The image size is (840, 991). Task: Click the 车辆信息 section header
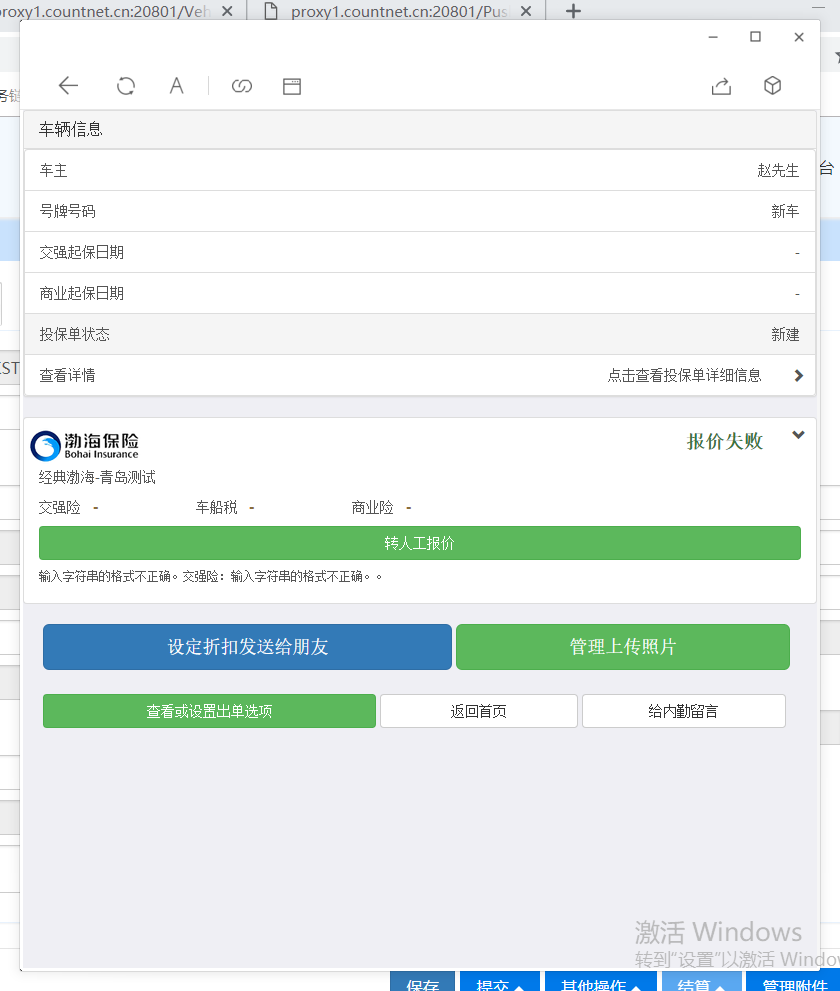420,130
